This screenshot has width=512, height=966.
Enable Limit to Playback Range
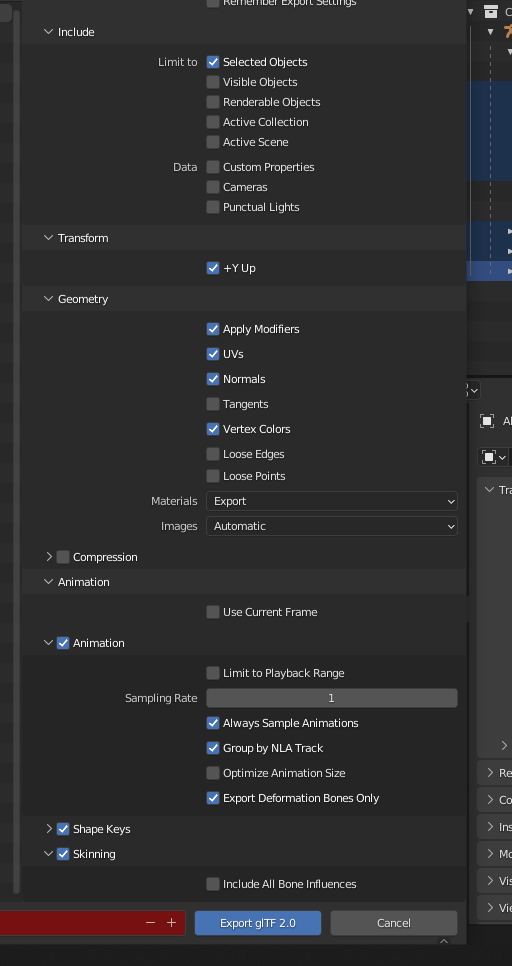click(213, 673)
